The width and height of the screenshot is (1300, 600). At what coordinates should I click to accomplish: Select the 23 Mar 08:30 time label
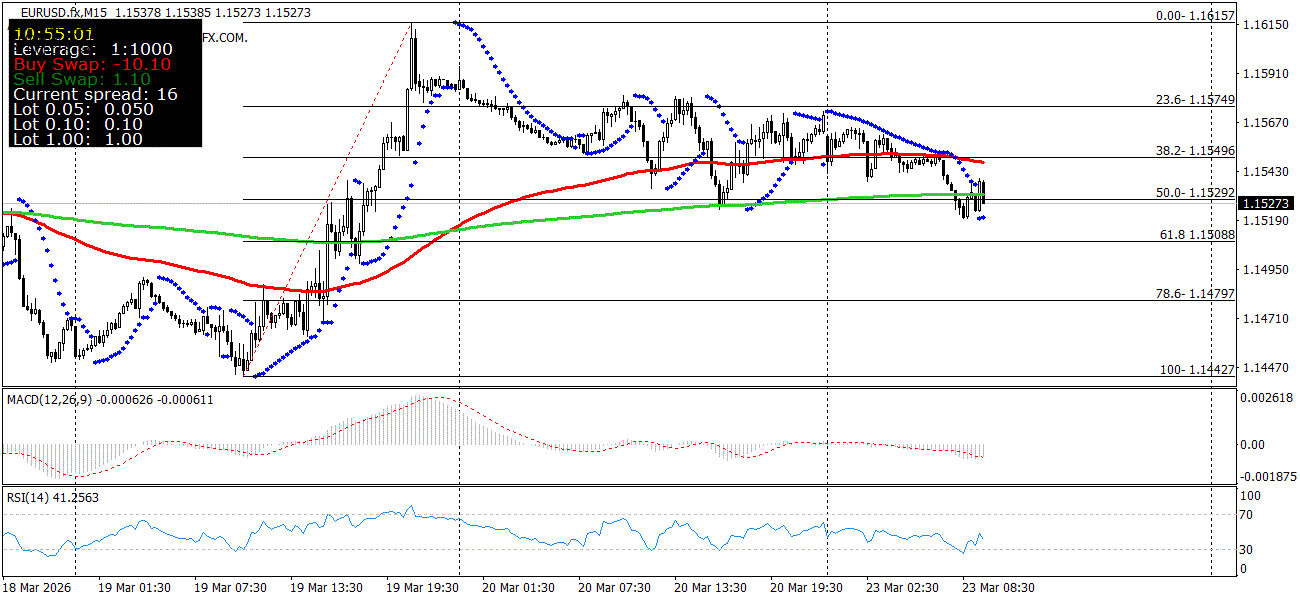click(998, 588)
